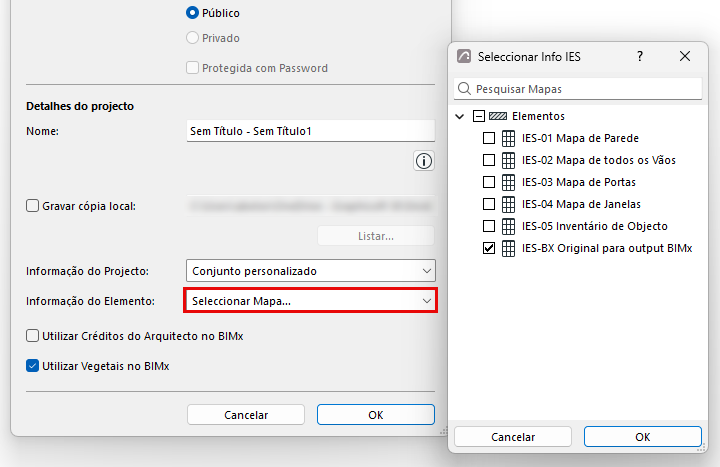Select the IES-03 Mapa de Portas label
This screenshot has width=720, height=467.
[x=579, y=182]
